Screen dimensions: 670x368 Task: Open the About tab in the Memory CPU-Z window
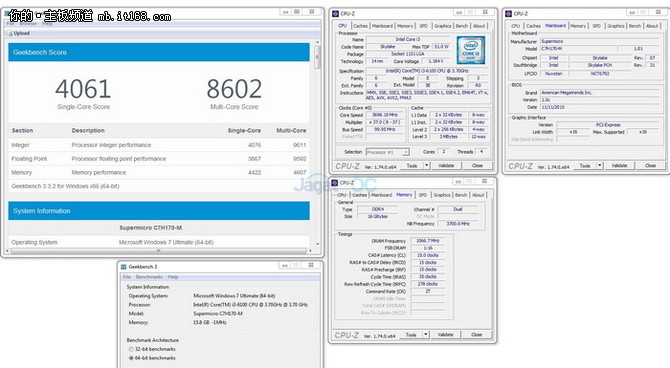click(x=478, y=195)
